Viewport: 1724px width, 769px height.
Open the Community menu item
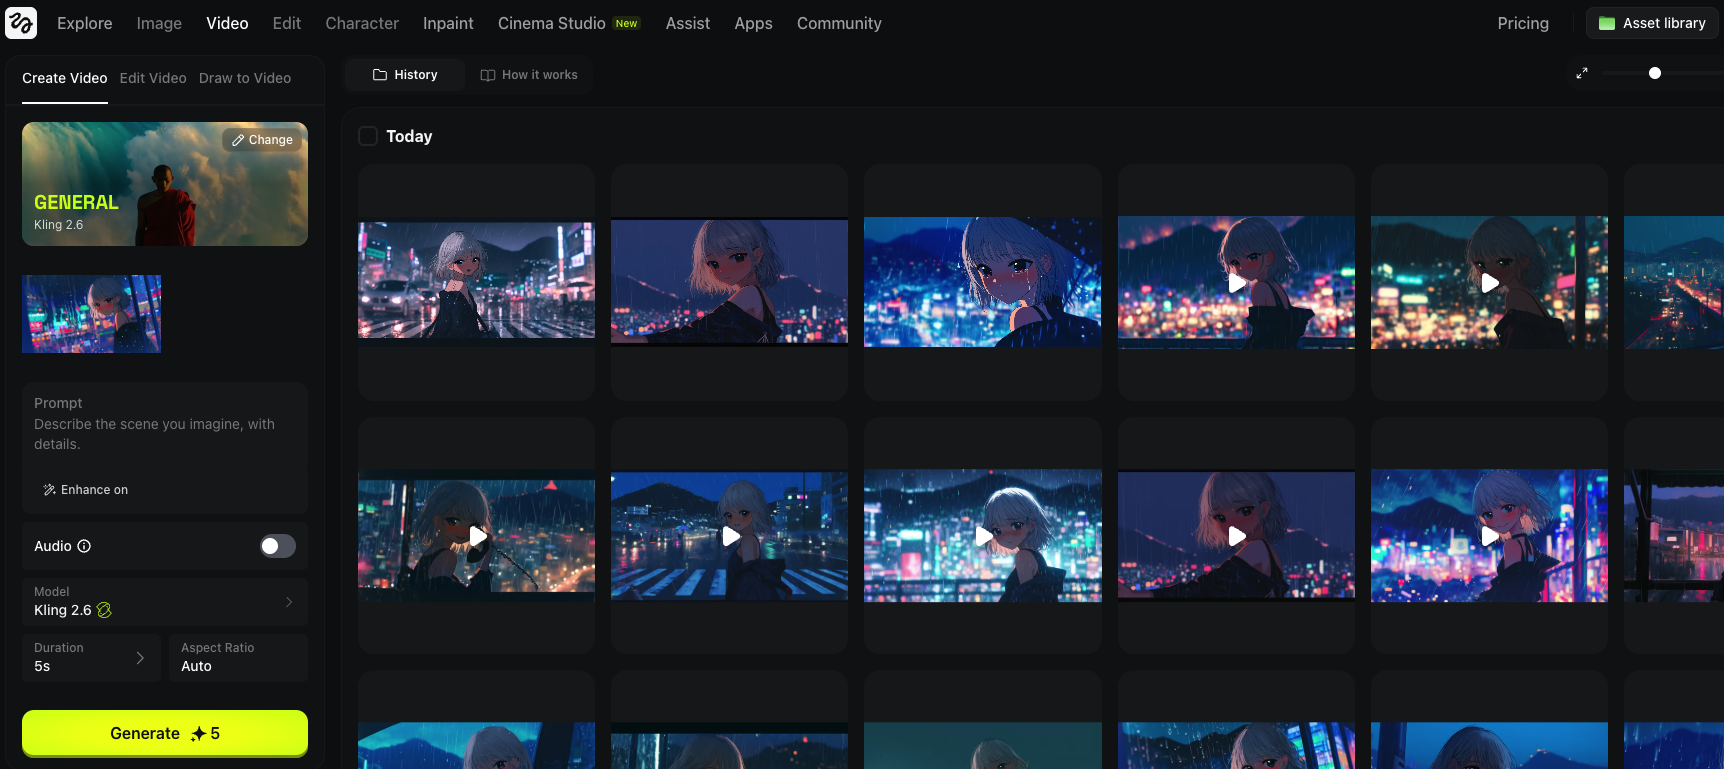[839, 23]
